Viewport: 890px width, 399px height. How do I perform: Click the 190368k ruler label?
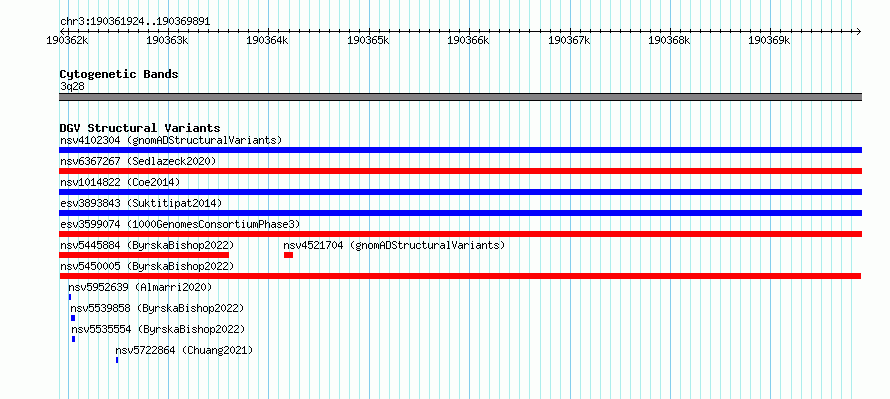coord(669,40)
